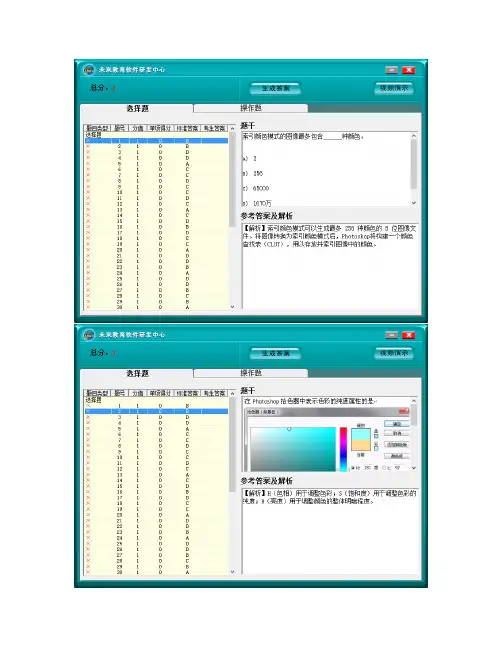Click 视频演示 button in lower window
This screenshot has width=502, height=649.
tap(394, 353)
